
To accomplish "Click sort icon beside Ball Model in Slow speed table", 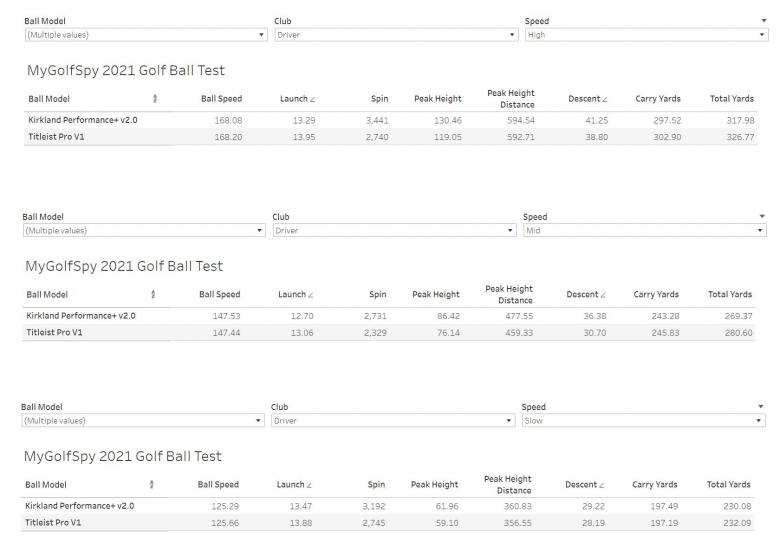I will [152, 485].
